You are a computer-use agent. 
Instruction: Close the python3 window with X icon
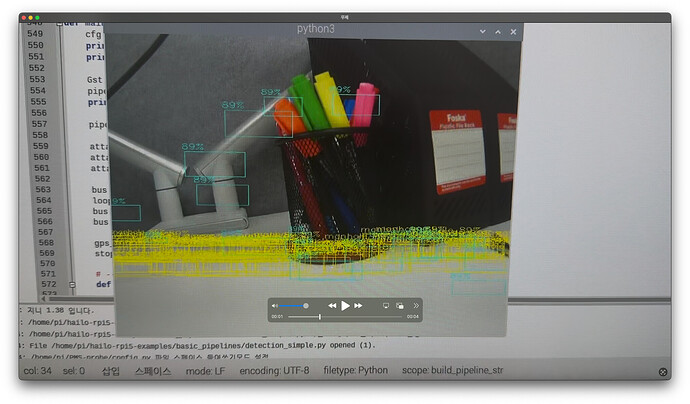(x=514, y=32)
